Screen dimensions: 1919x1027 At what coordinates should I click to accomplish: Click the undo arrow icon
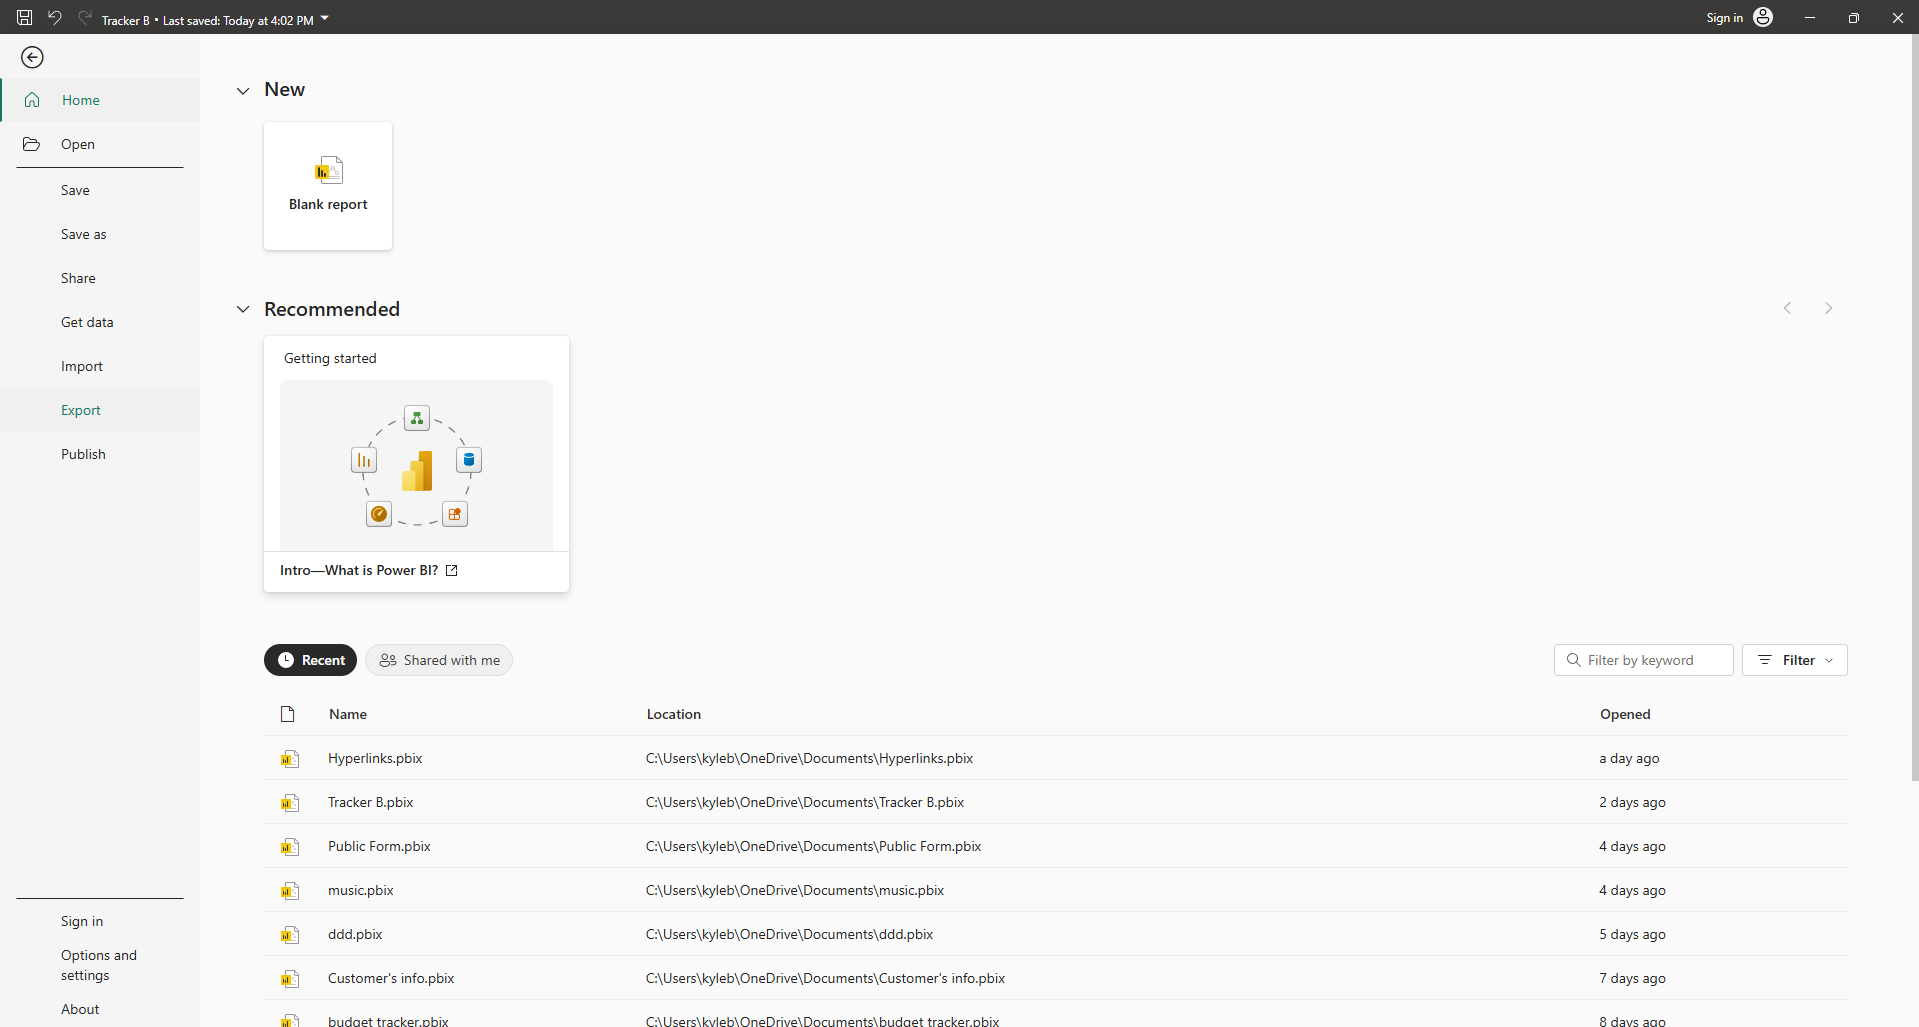click(55, 18)
